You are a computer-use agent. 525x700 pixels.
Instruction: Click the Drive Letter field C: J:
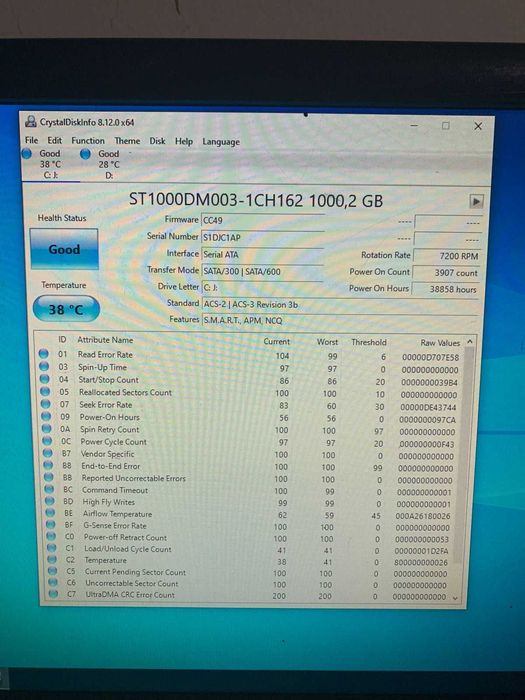pyautogui.click(x=262, y=288)
